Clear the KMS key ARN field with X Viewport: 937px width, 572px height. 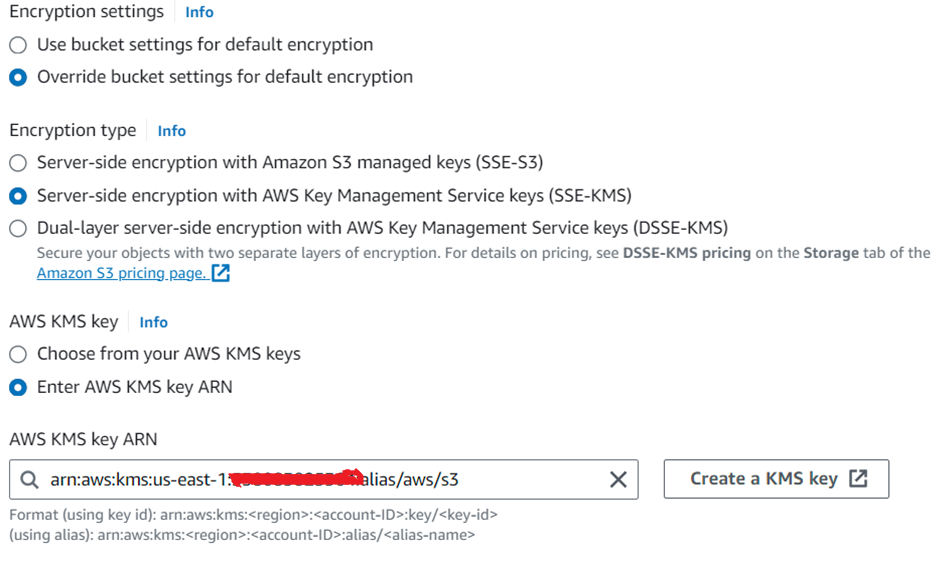[x=618, y=480]
